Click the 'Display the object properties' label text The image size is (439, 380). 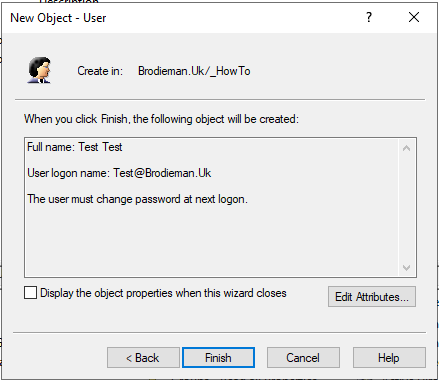163,293
